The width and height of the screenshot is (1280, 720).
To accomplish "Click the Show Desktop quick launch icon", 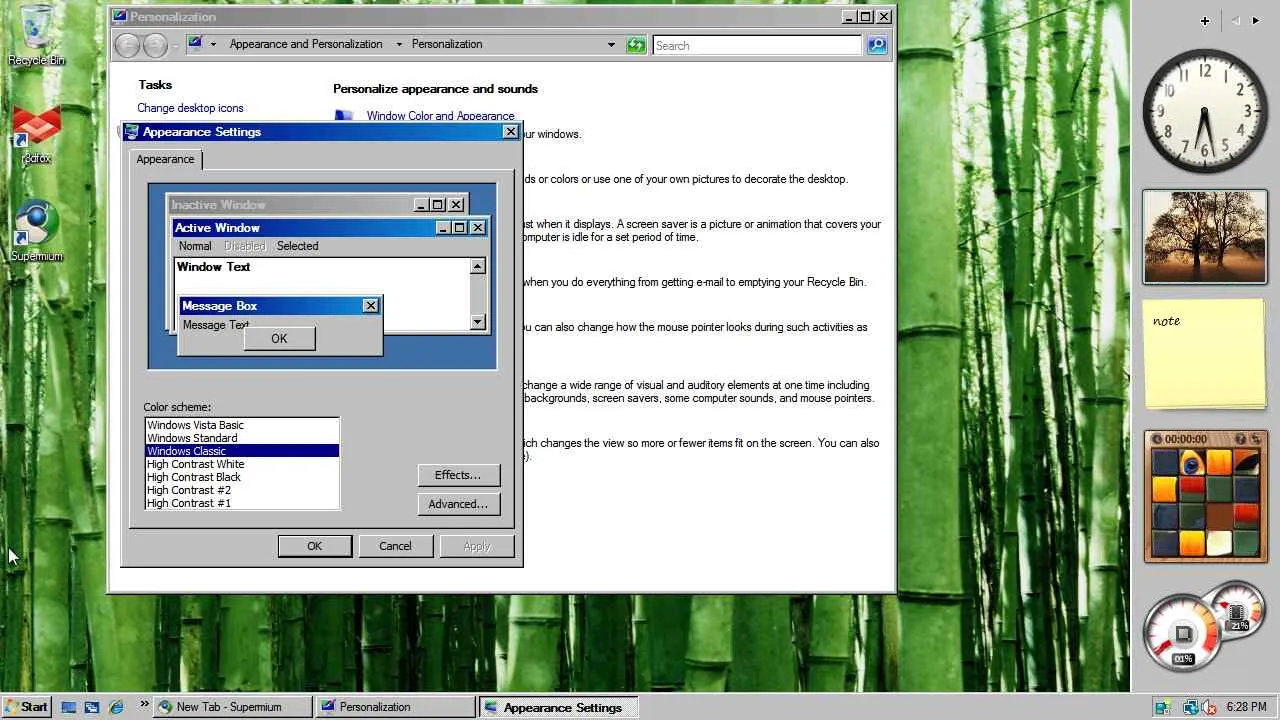I will (x=68, y=707).
